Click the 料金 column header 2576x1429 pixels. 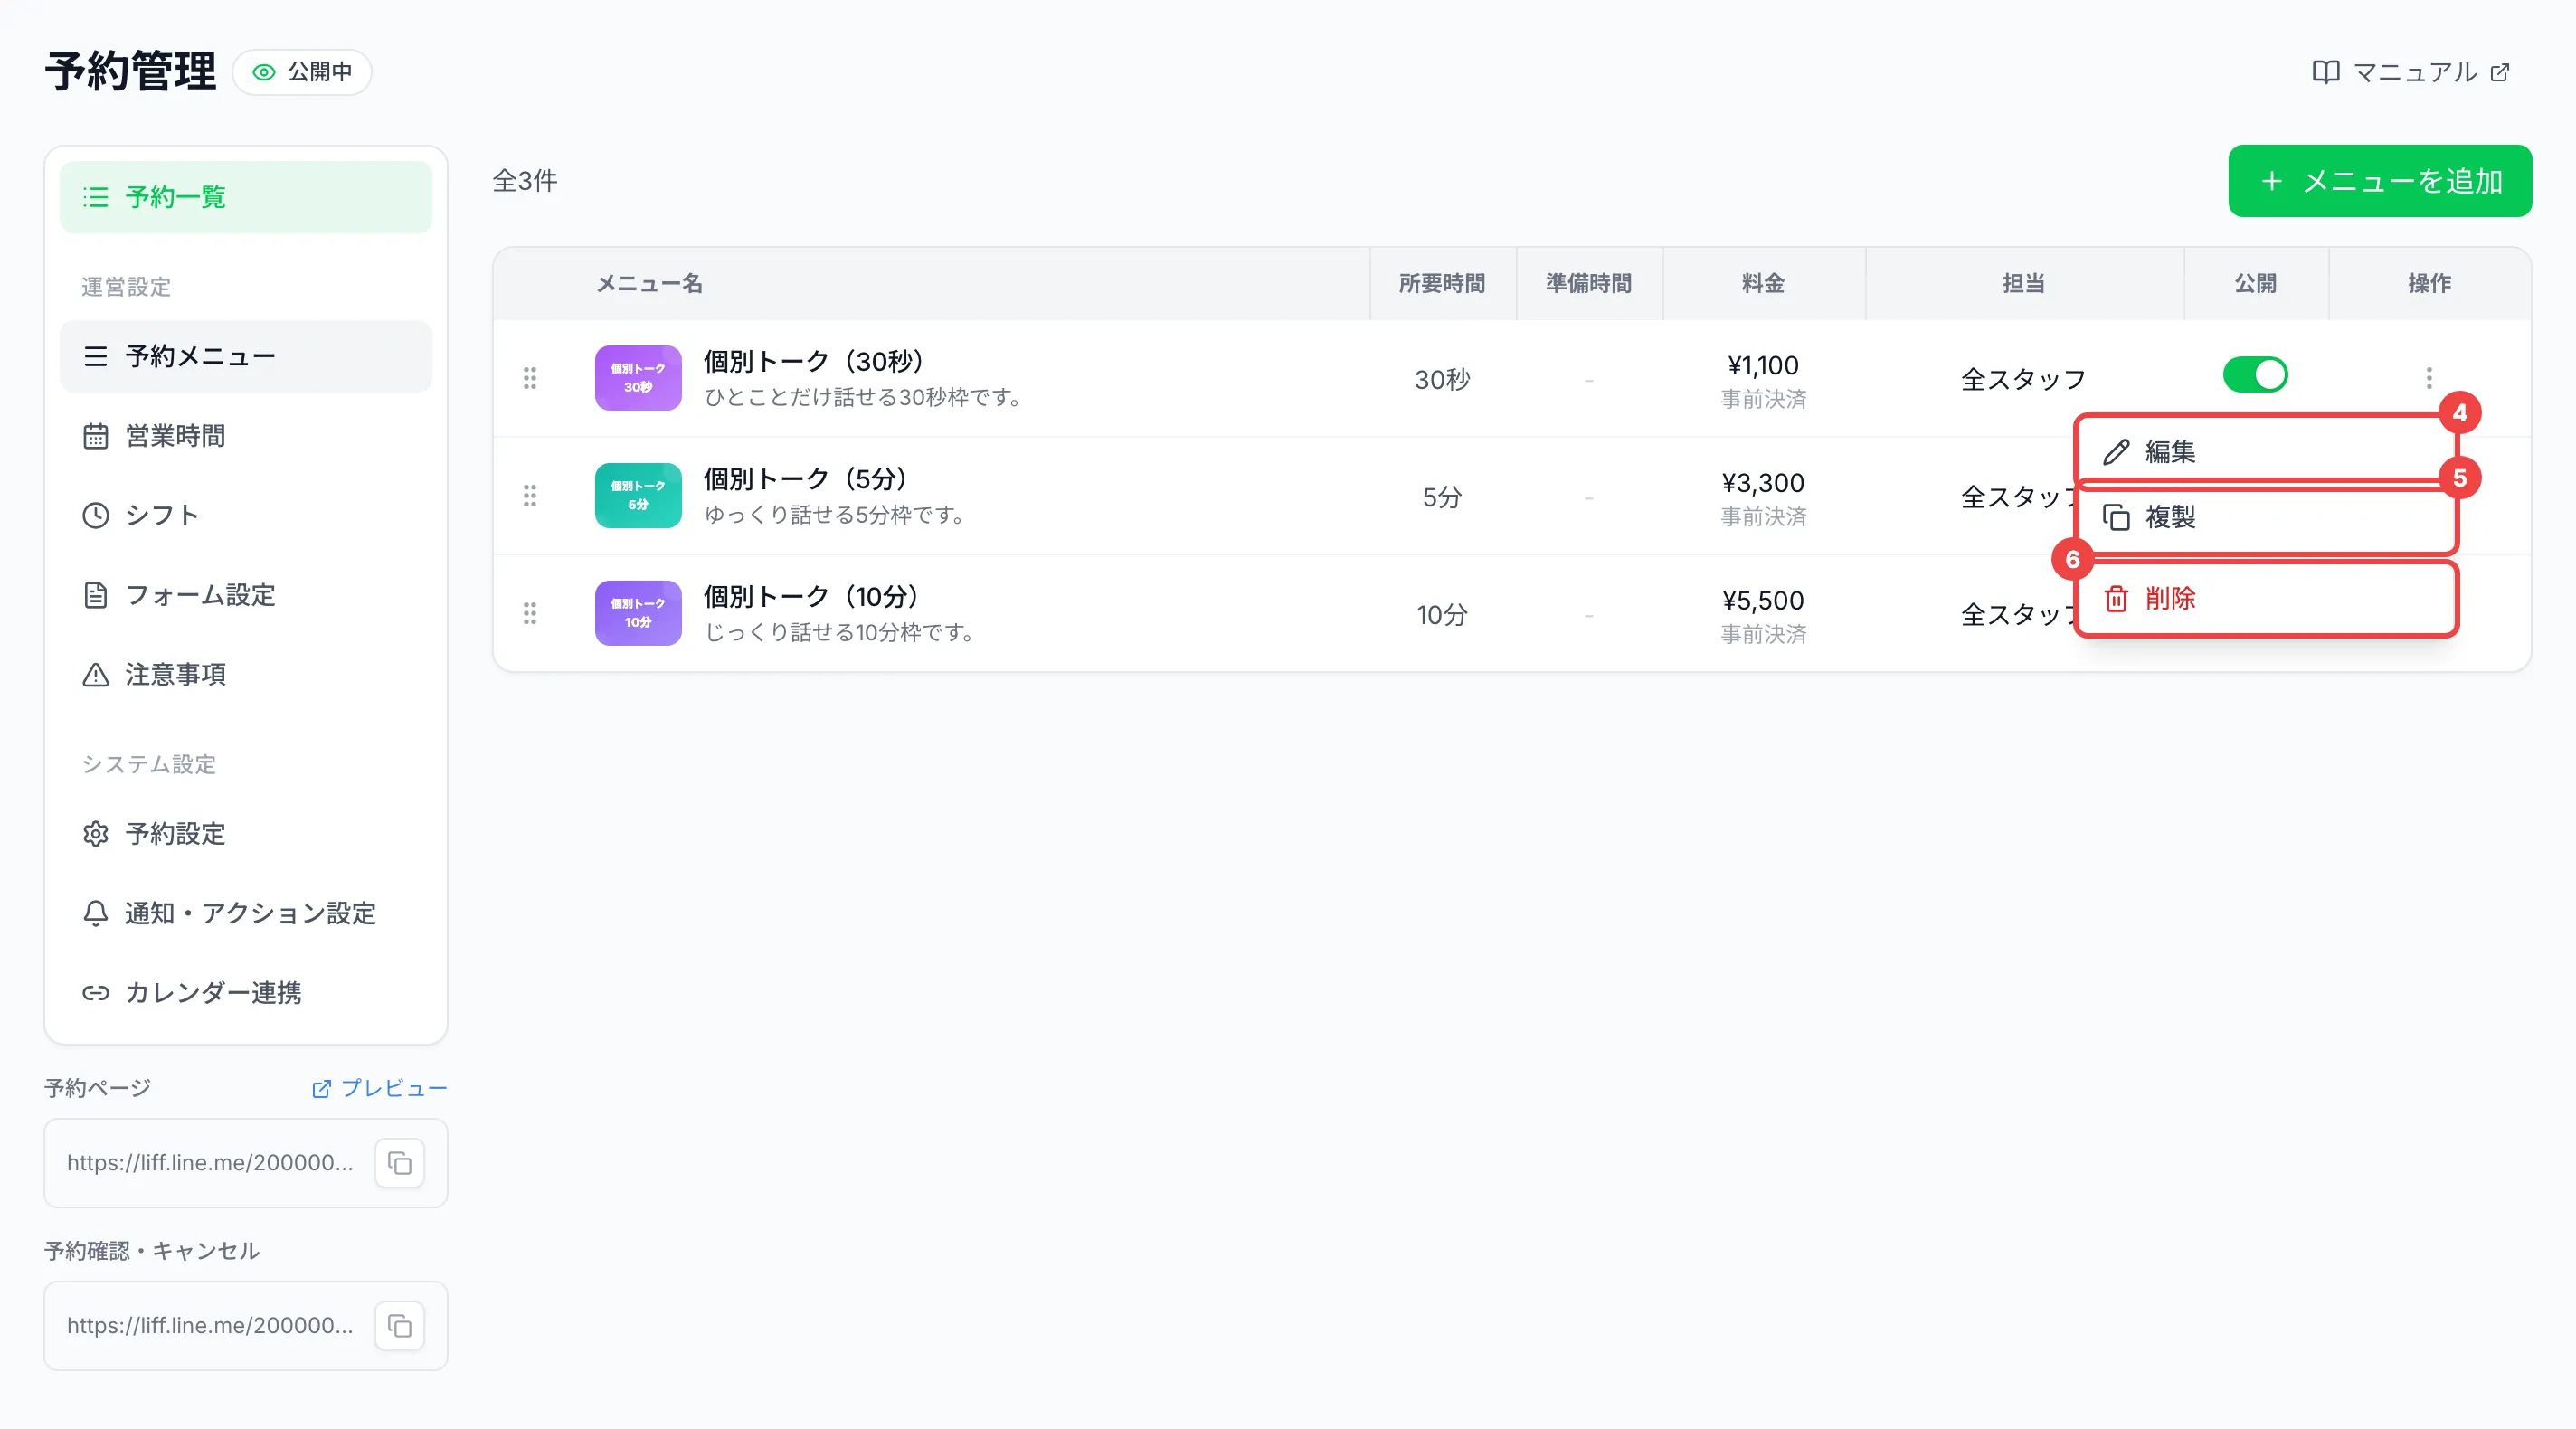point(1763,284)
